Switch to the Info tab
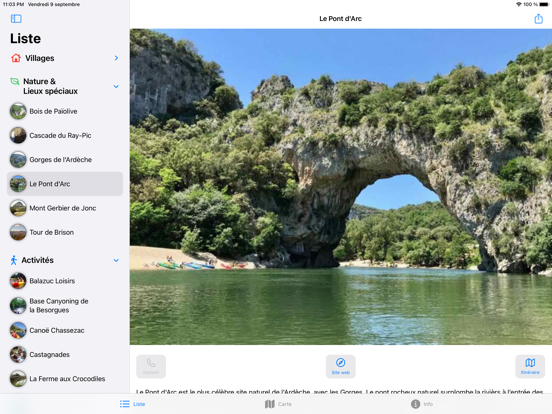 [422, 404]
